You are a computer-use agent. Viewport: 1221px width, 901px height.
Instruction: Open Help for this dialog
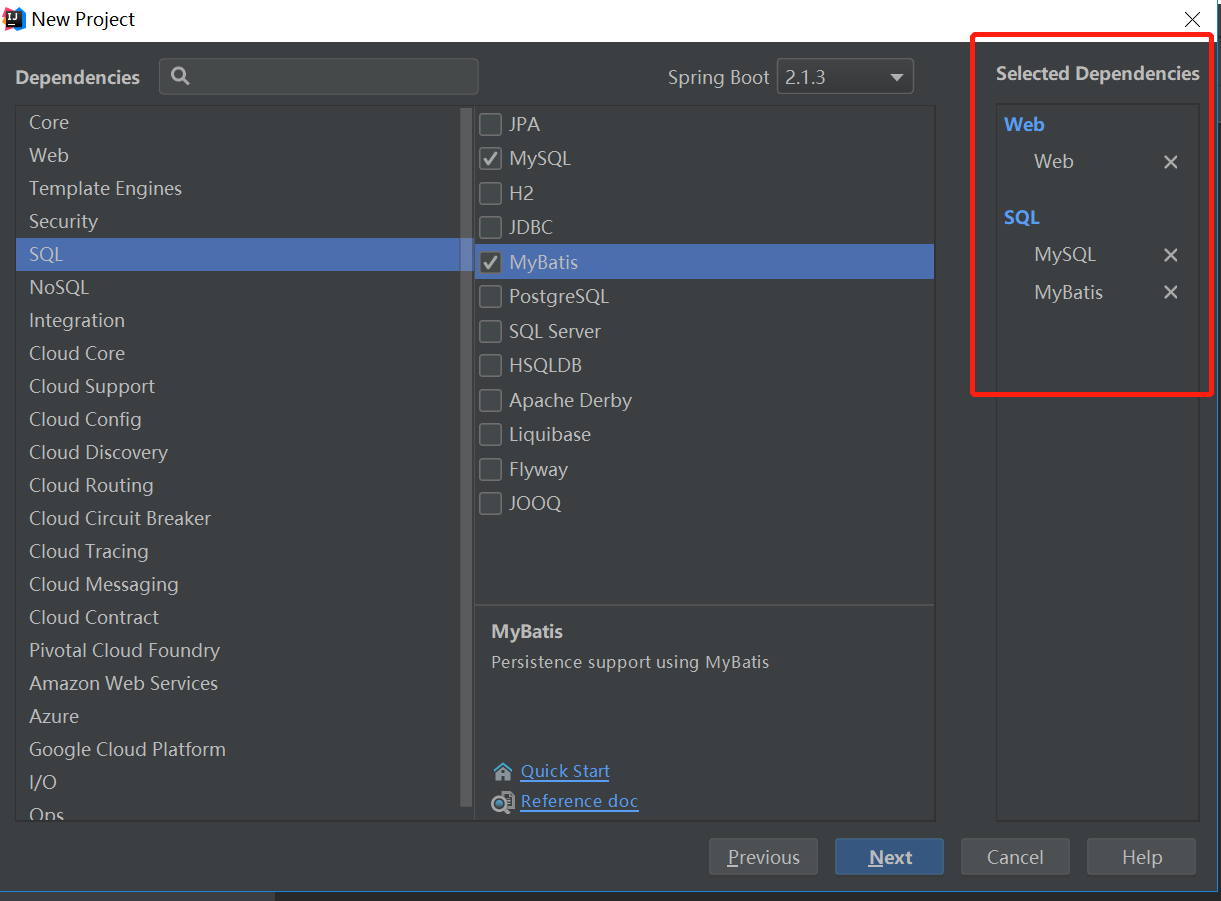pos(1141,857)
